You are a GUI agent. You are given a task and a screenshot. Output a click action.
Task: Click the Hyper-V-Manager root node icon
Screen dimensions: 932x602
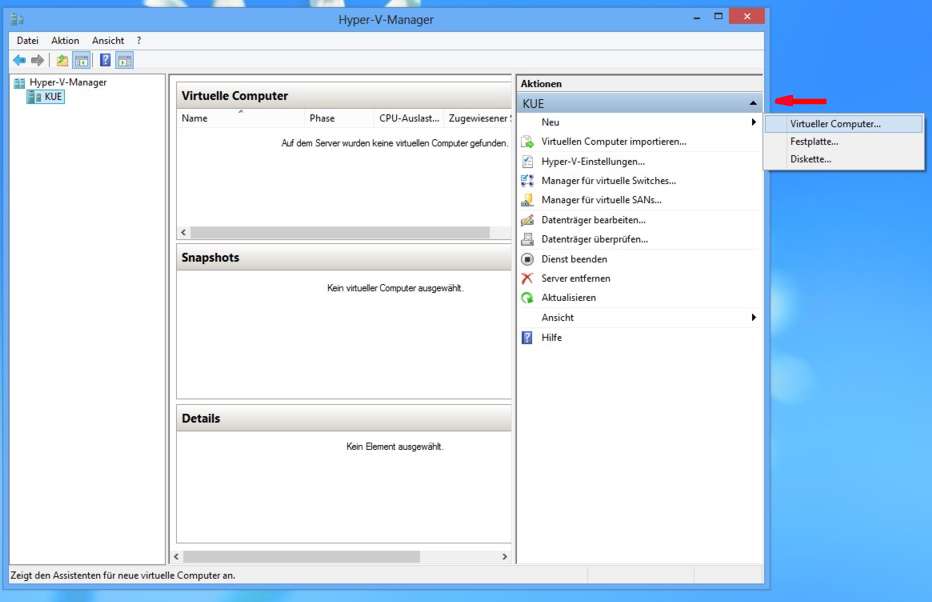point(20,83)
